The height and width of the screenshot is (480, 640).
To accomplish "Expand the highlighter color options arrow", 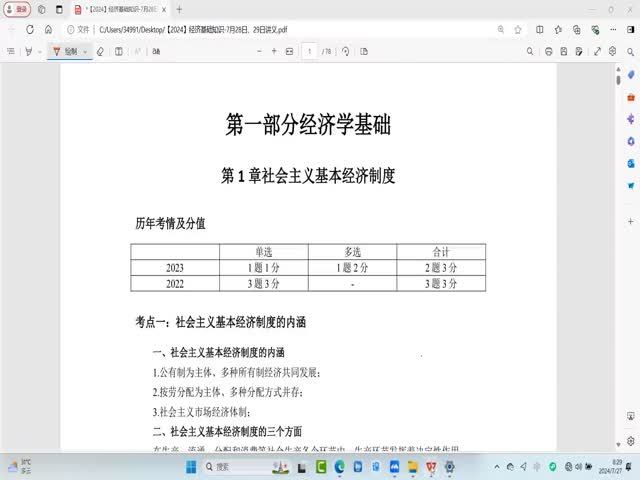I will (x=40, y=52).
